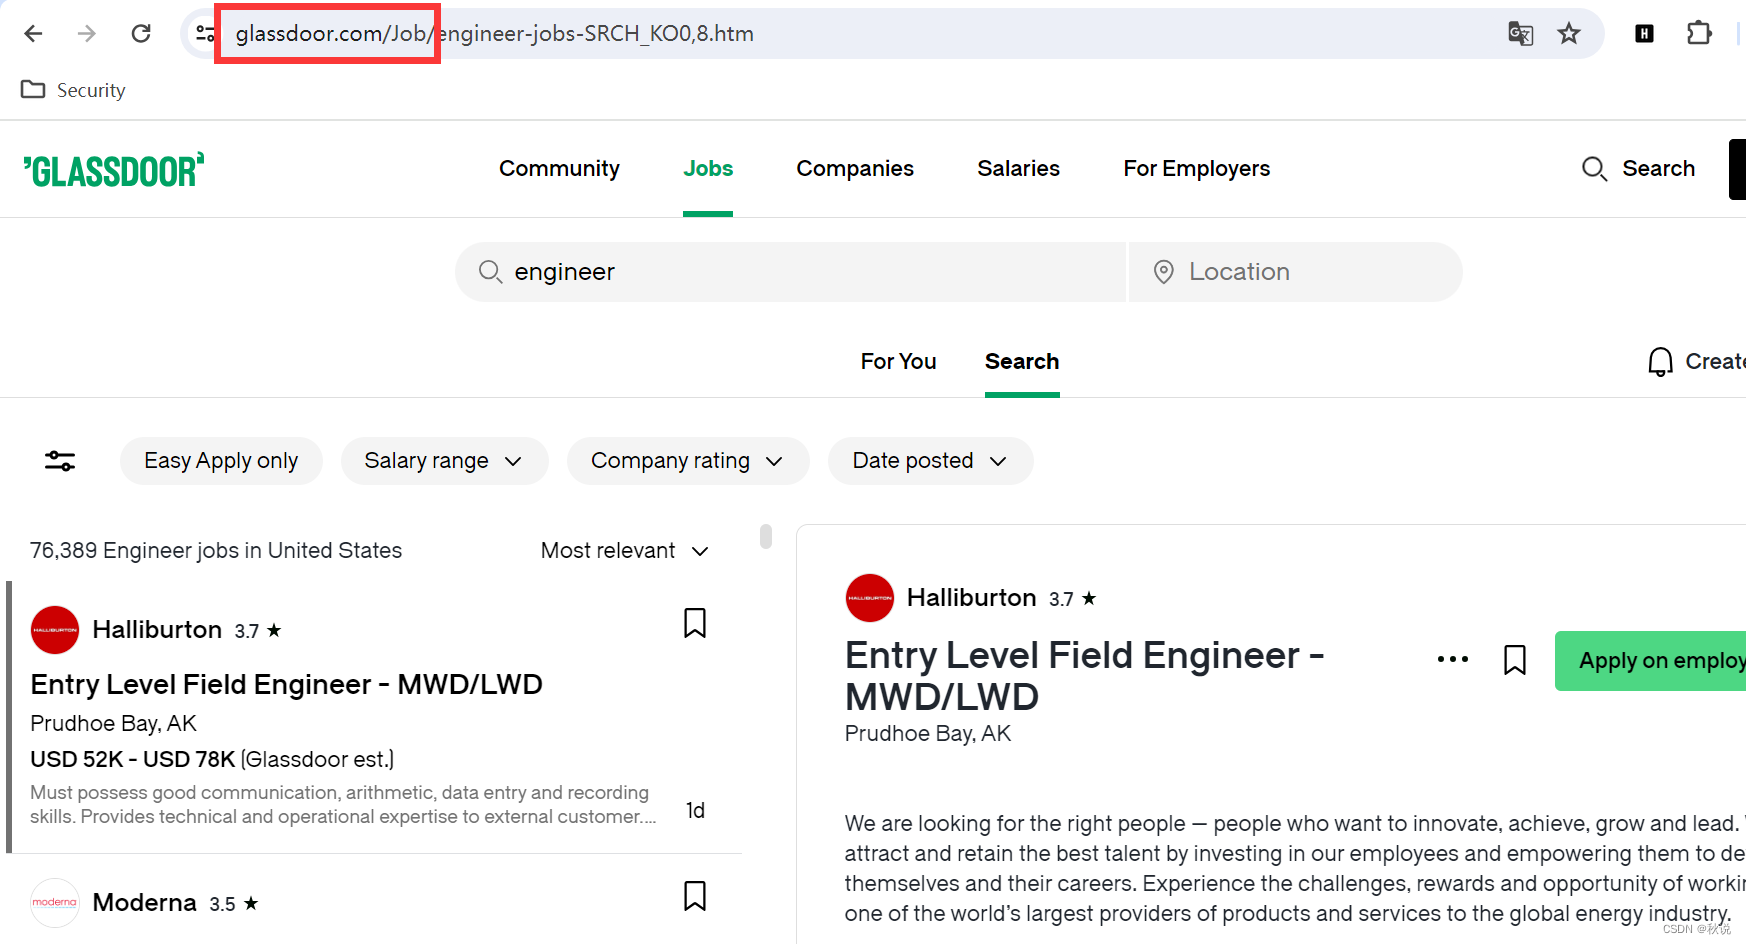Click the Apply on employer site button
Image resolution: width=1746 pixels, height=944 pixels.
[1650, 661]
